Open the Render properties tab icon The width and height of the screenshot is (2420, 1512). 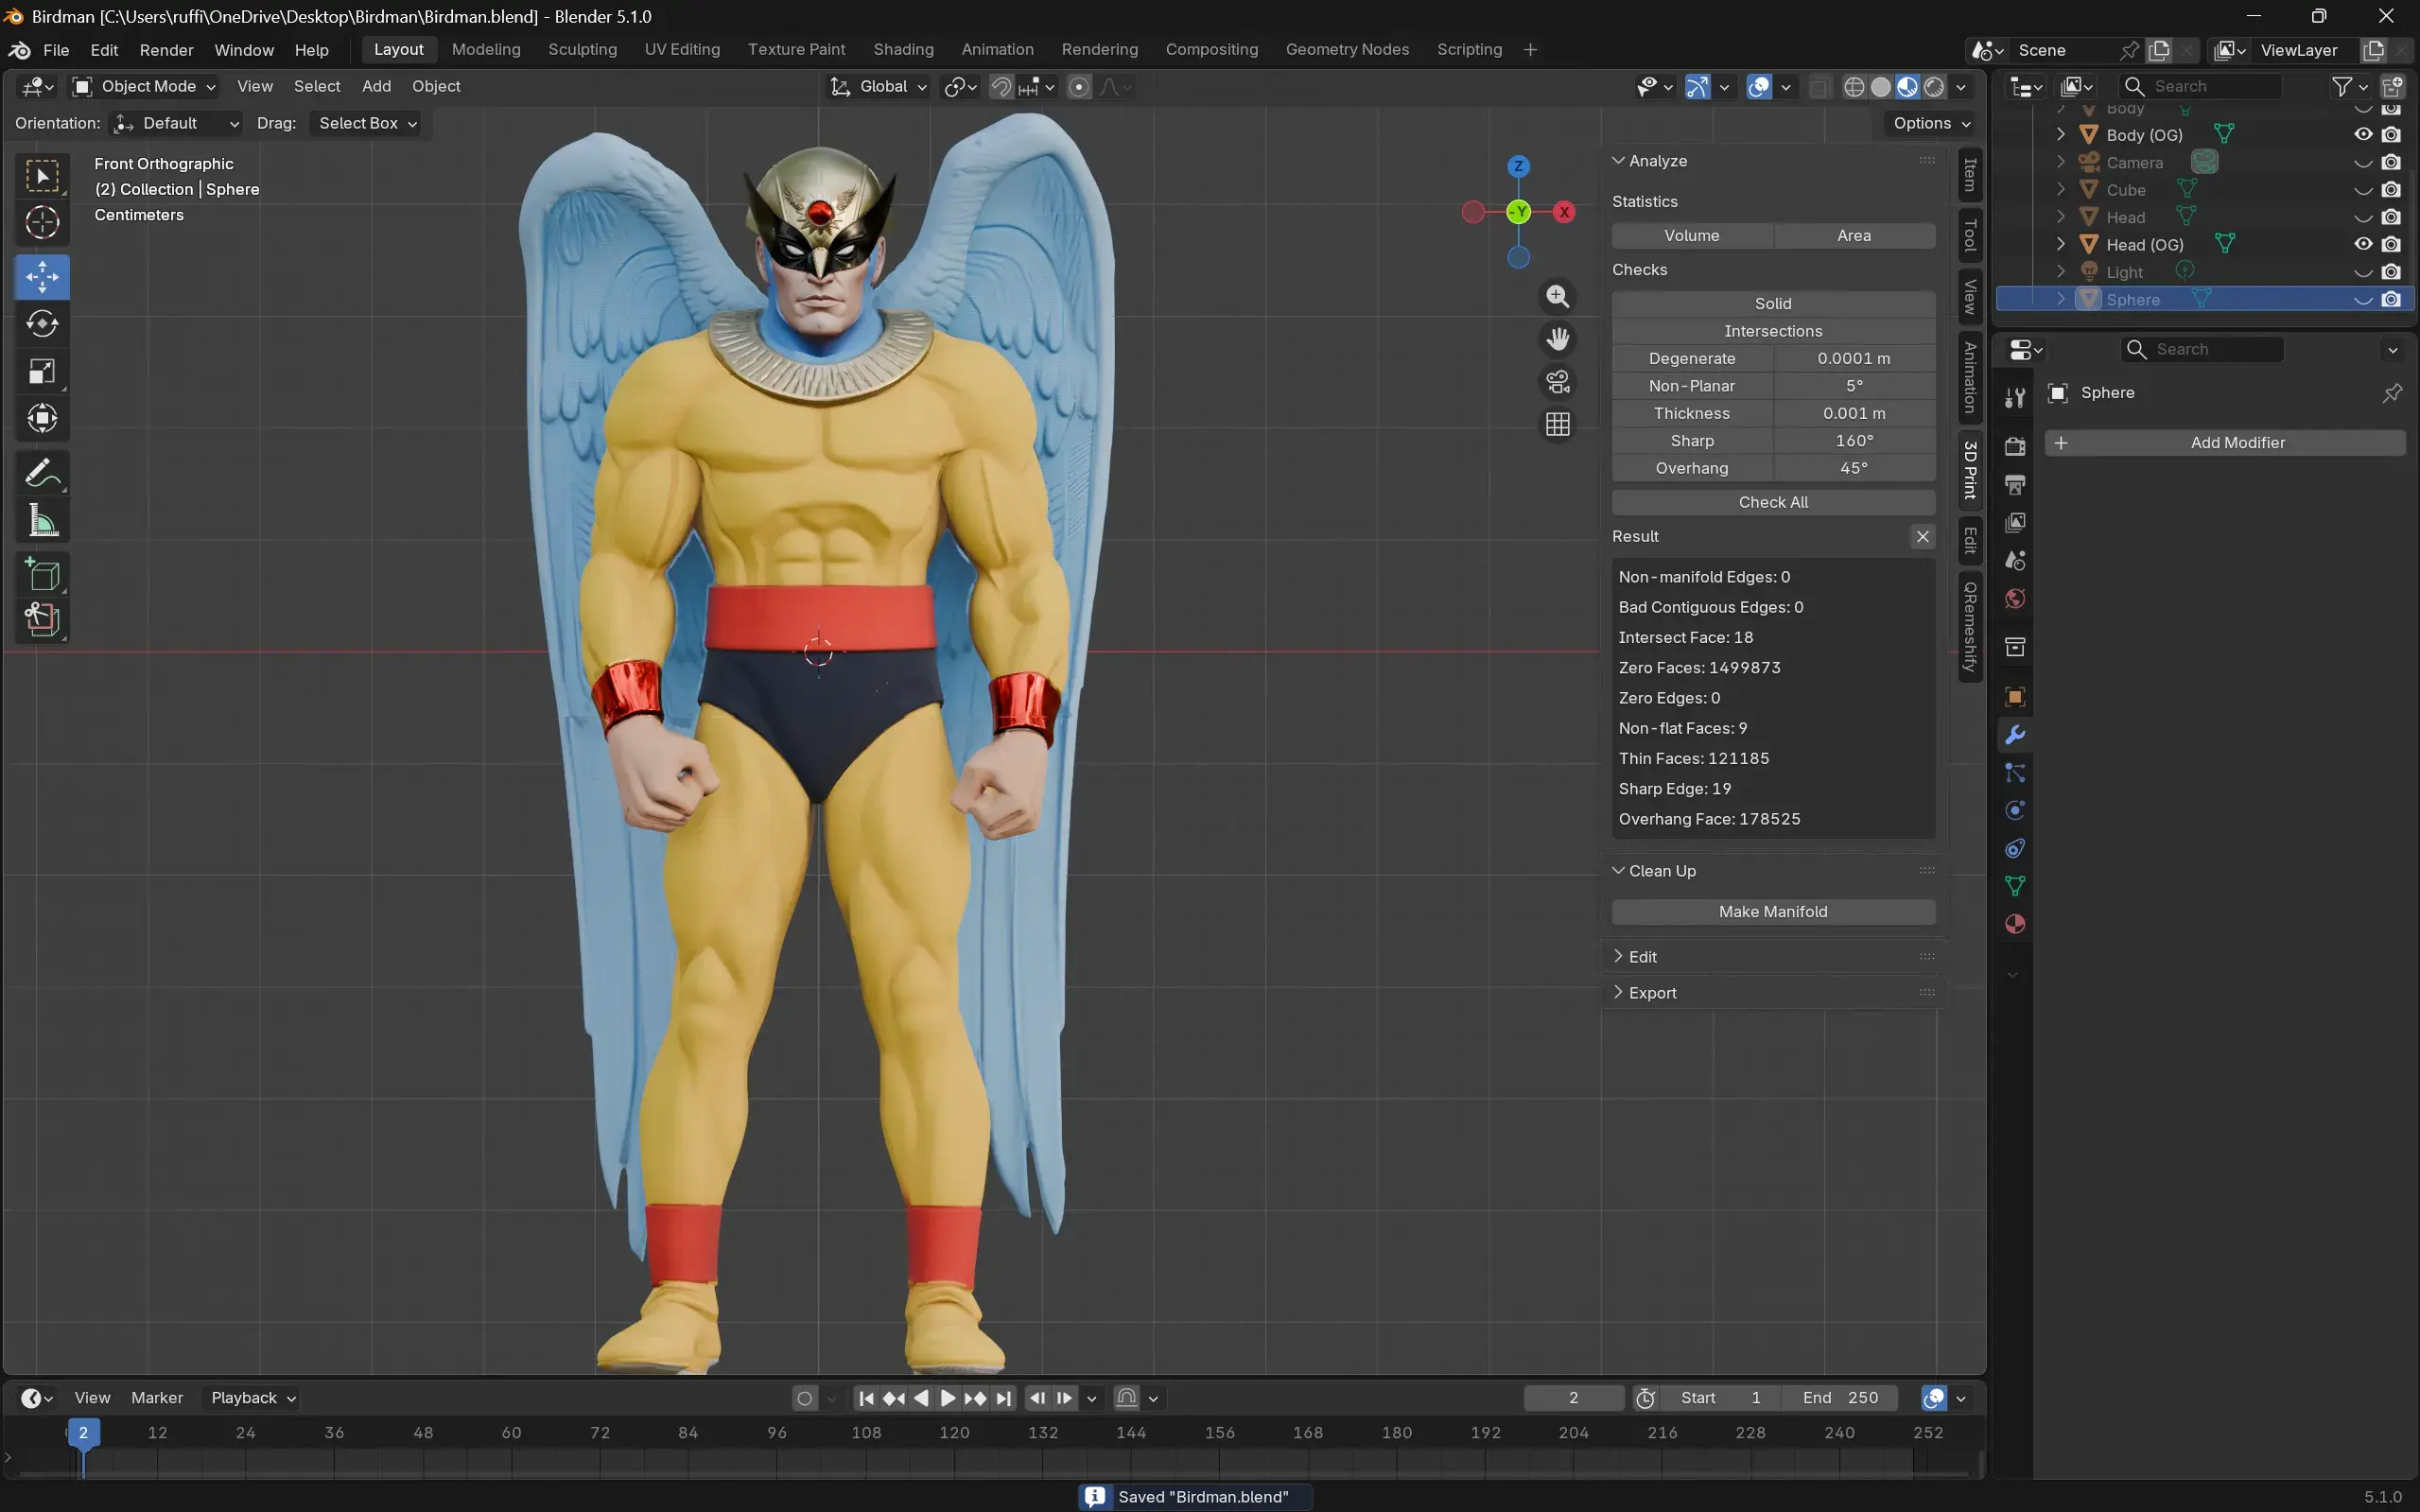coord(2014,446)
